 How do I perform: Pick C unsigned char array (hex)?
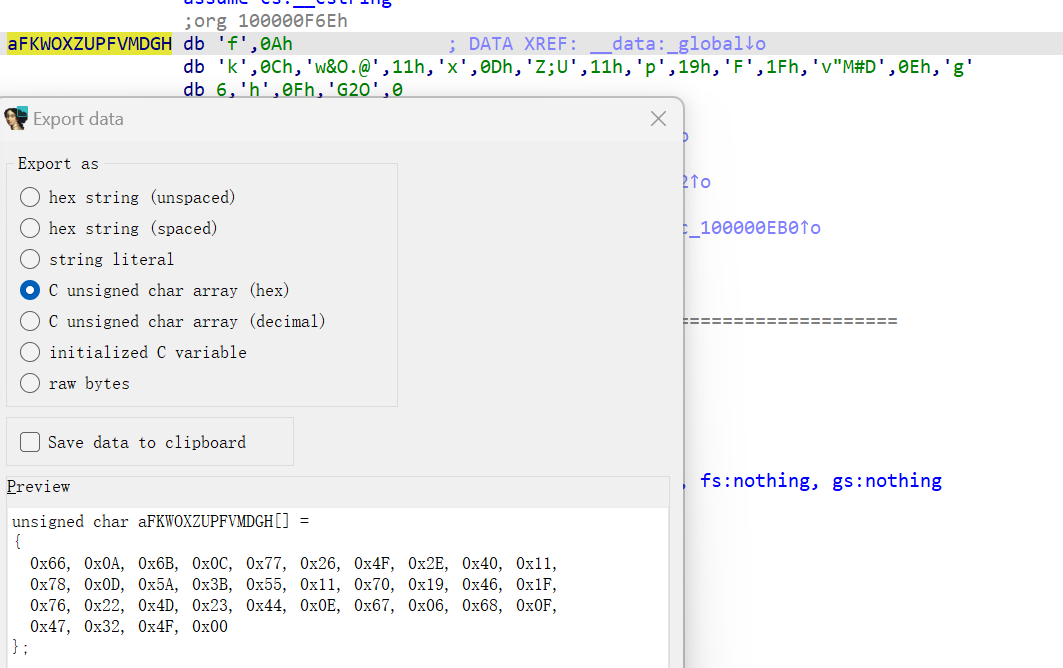coord(31,290)
